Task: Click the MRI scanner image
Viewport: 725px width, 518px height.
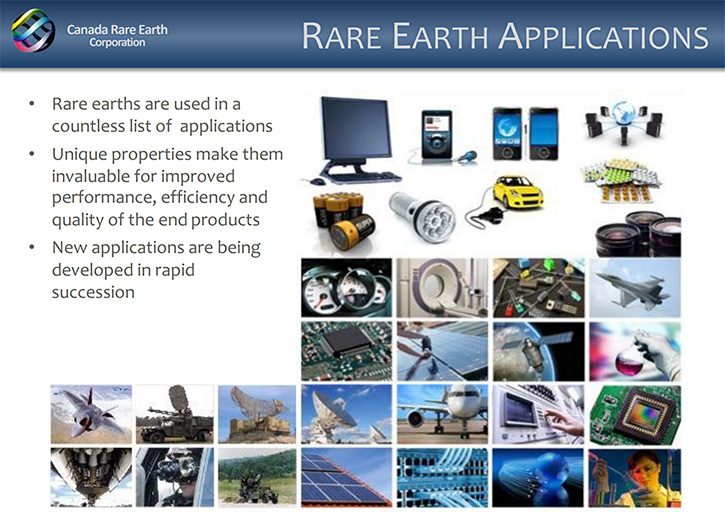Action: (442, 288)
